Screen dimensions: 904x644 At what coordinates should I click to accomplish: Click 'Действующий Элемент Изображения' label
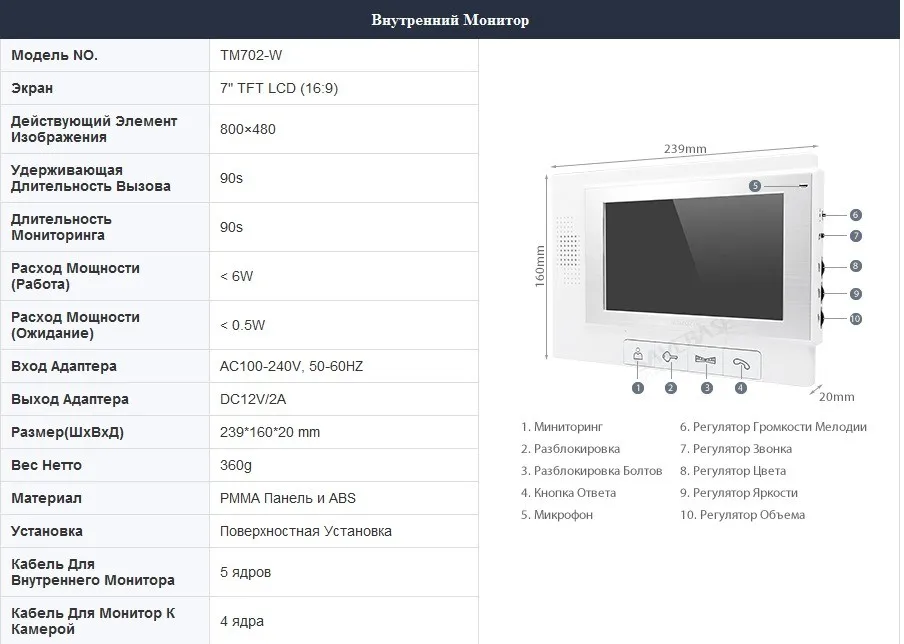[x=94, y=129]
